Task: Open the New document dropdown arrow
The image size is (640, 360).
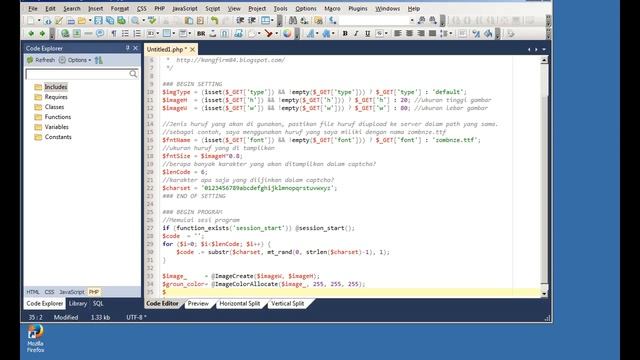Action: tap(39, 20)
